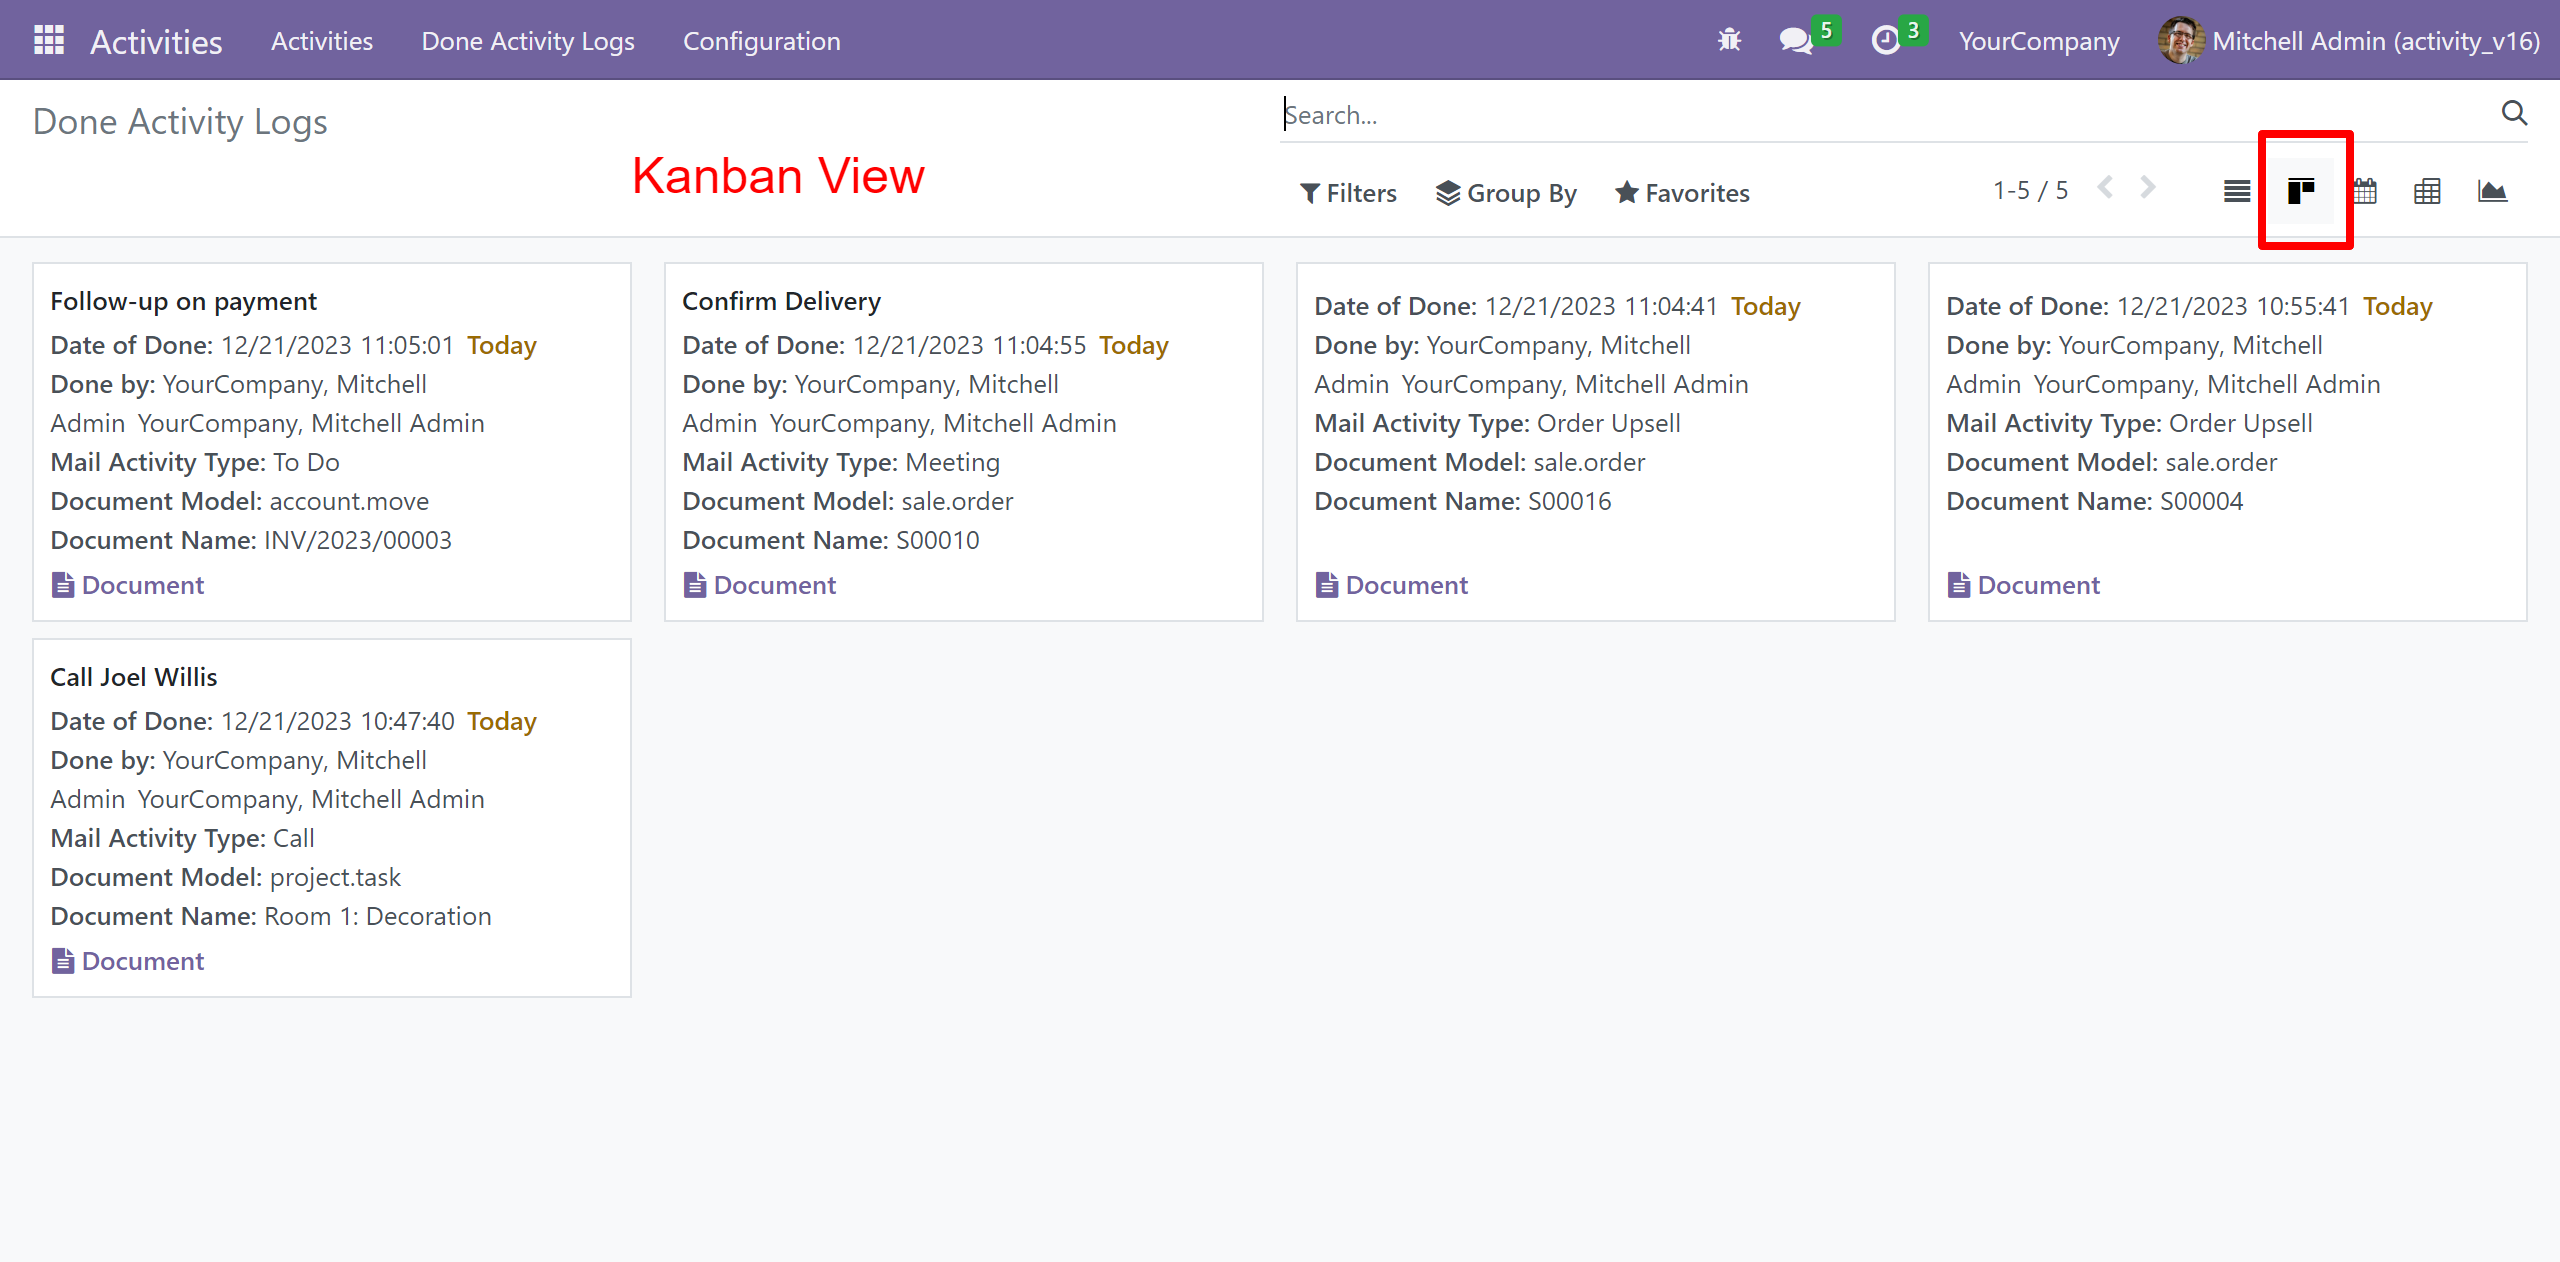This screenshot has height=1262, width=2560.
Task: Open the Done Activity Logs menu
Action: [x=528, y=41]
